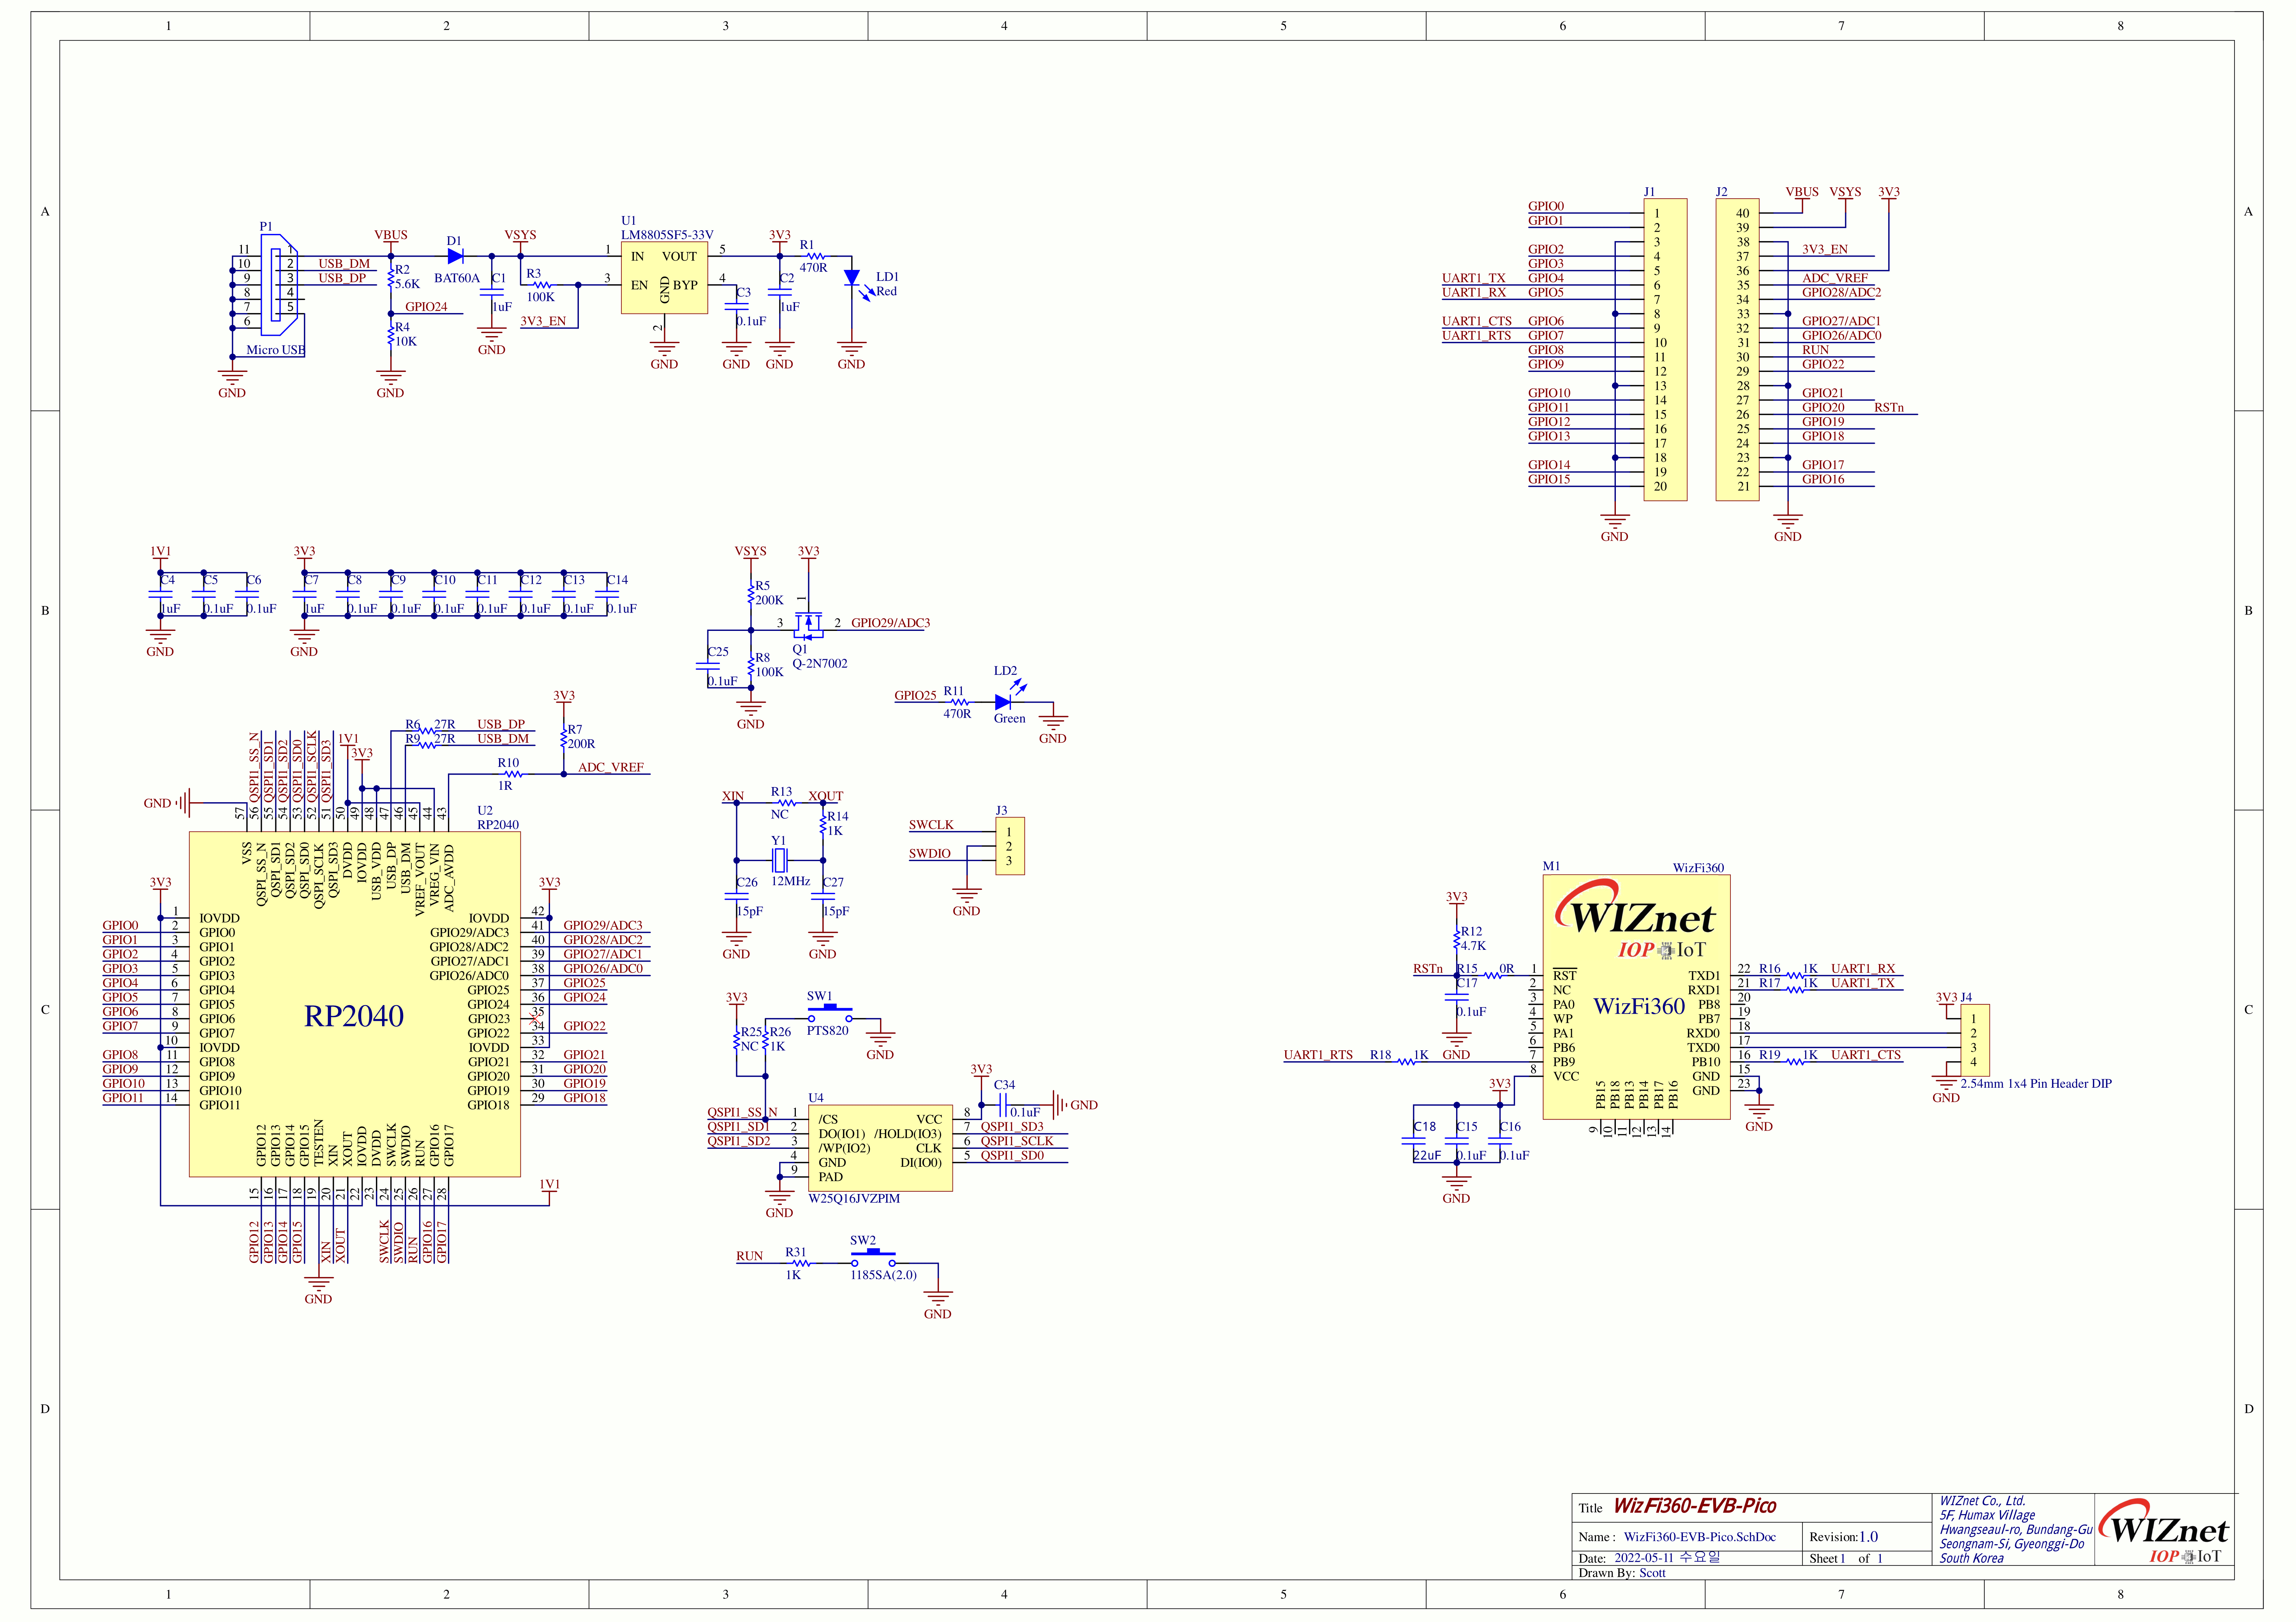Viewport: 2296px width, 1622px height.
Task: Click the 3V3_EN label under R3
Action: click(x=543, y=322)
